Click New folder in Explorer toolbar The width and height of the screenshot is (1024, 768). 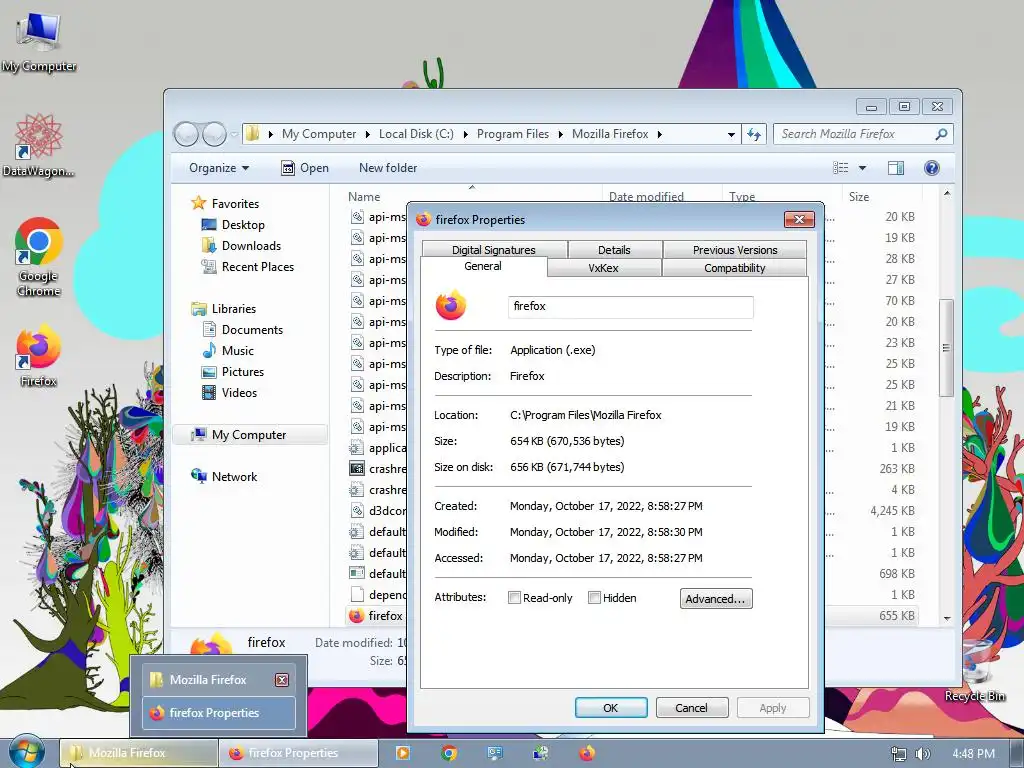pos(388,168)
